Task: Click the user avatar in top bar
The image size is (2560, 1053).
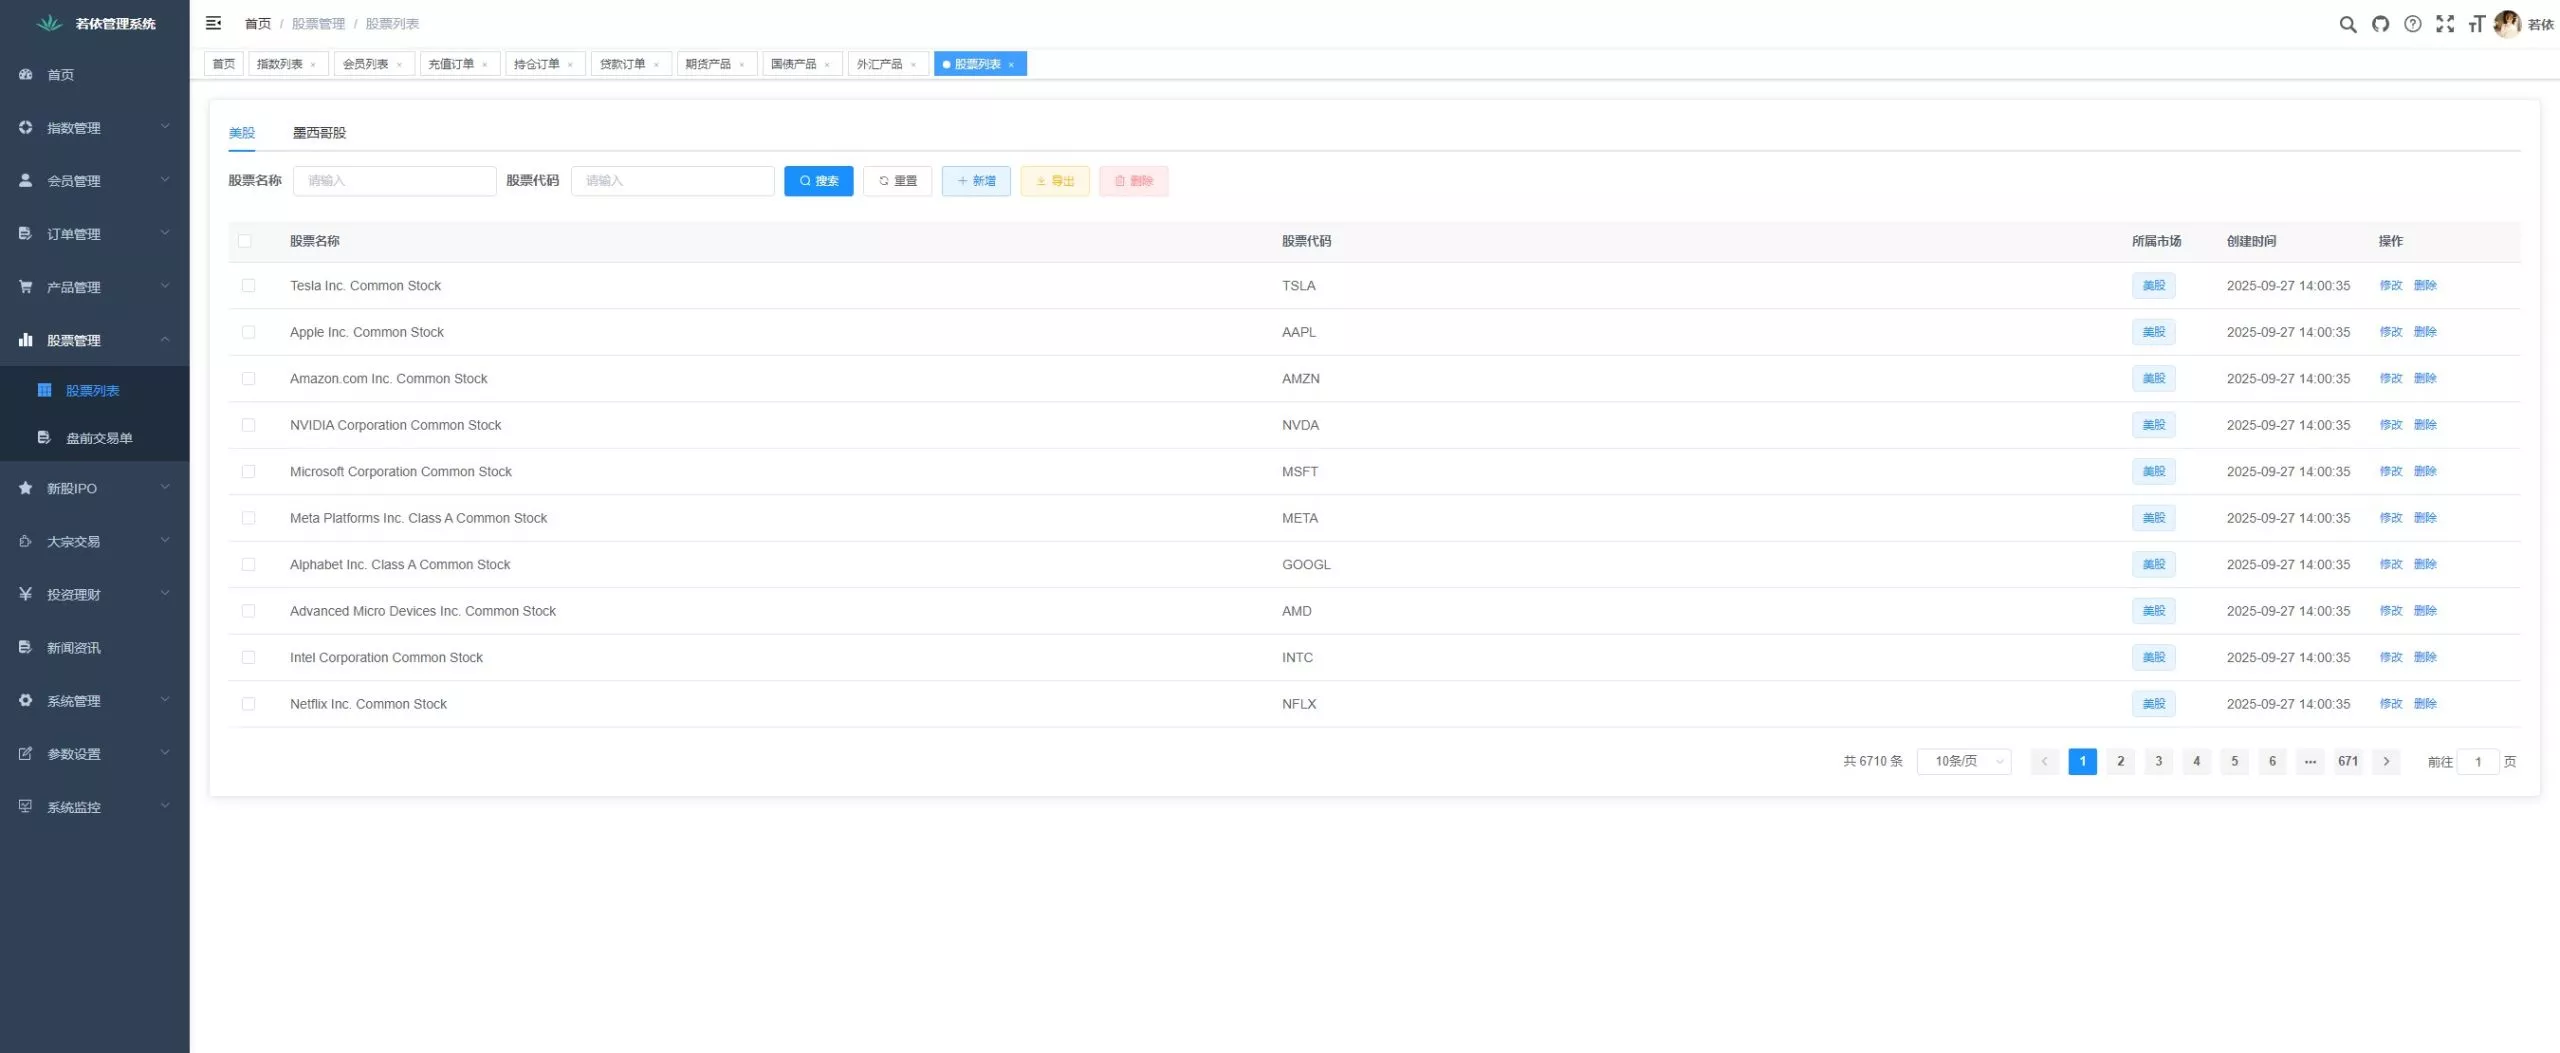Action: 2506,24
